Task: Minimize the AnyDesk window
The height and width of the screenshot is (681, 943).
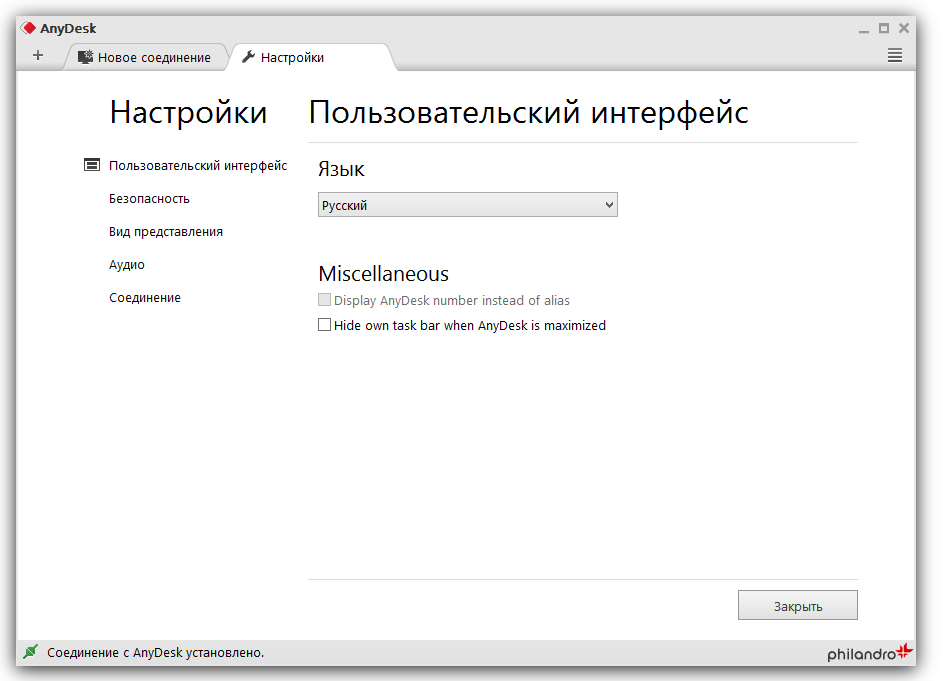Action: click(x=864, y=29)
